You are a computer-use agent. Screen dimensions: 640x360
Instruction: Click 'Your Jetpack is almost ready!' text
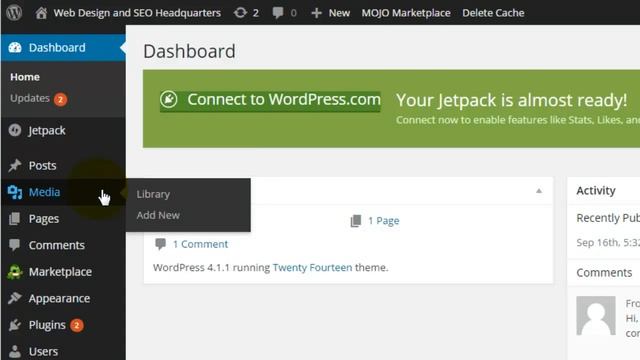click(511, 100)
